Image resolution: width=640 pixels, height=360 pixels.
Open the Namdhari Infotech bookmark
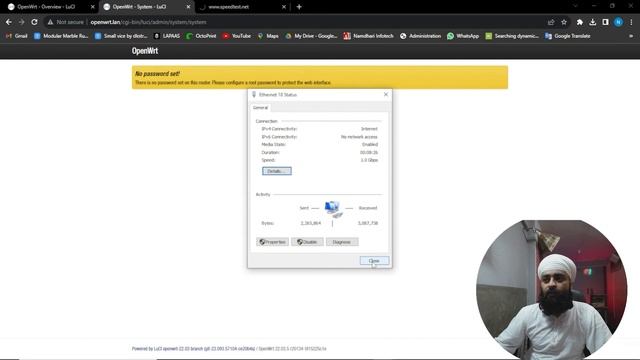(x=369, y=36)
